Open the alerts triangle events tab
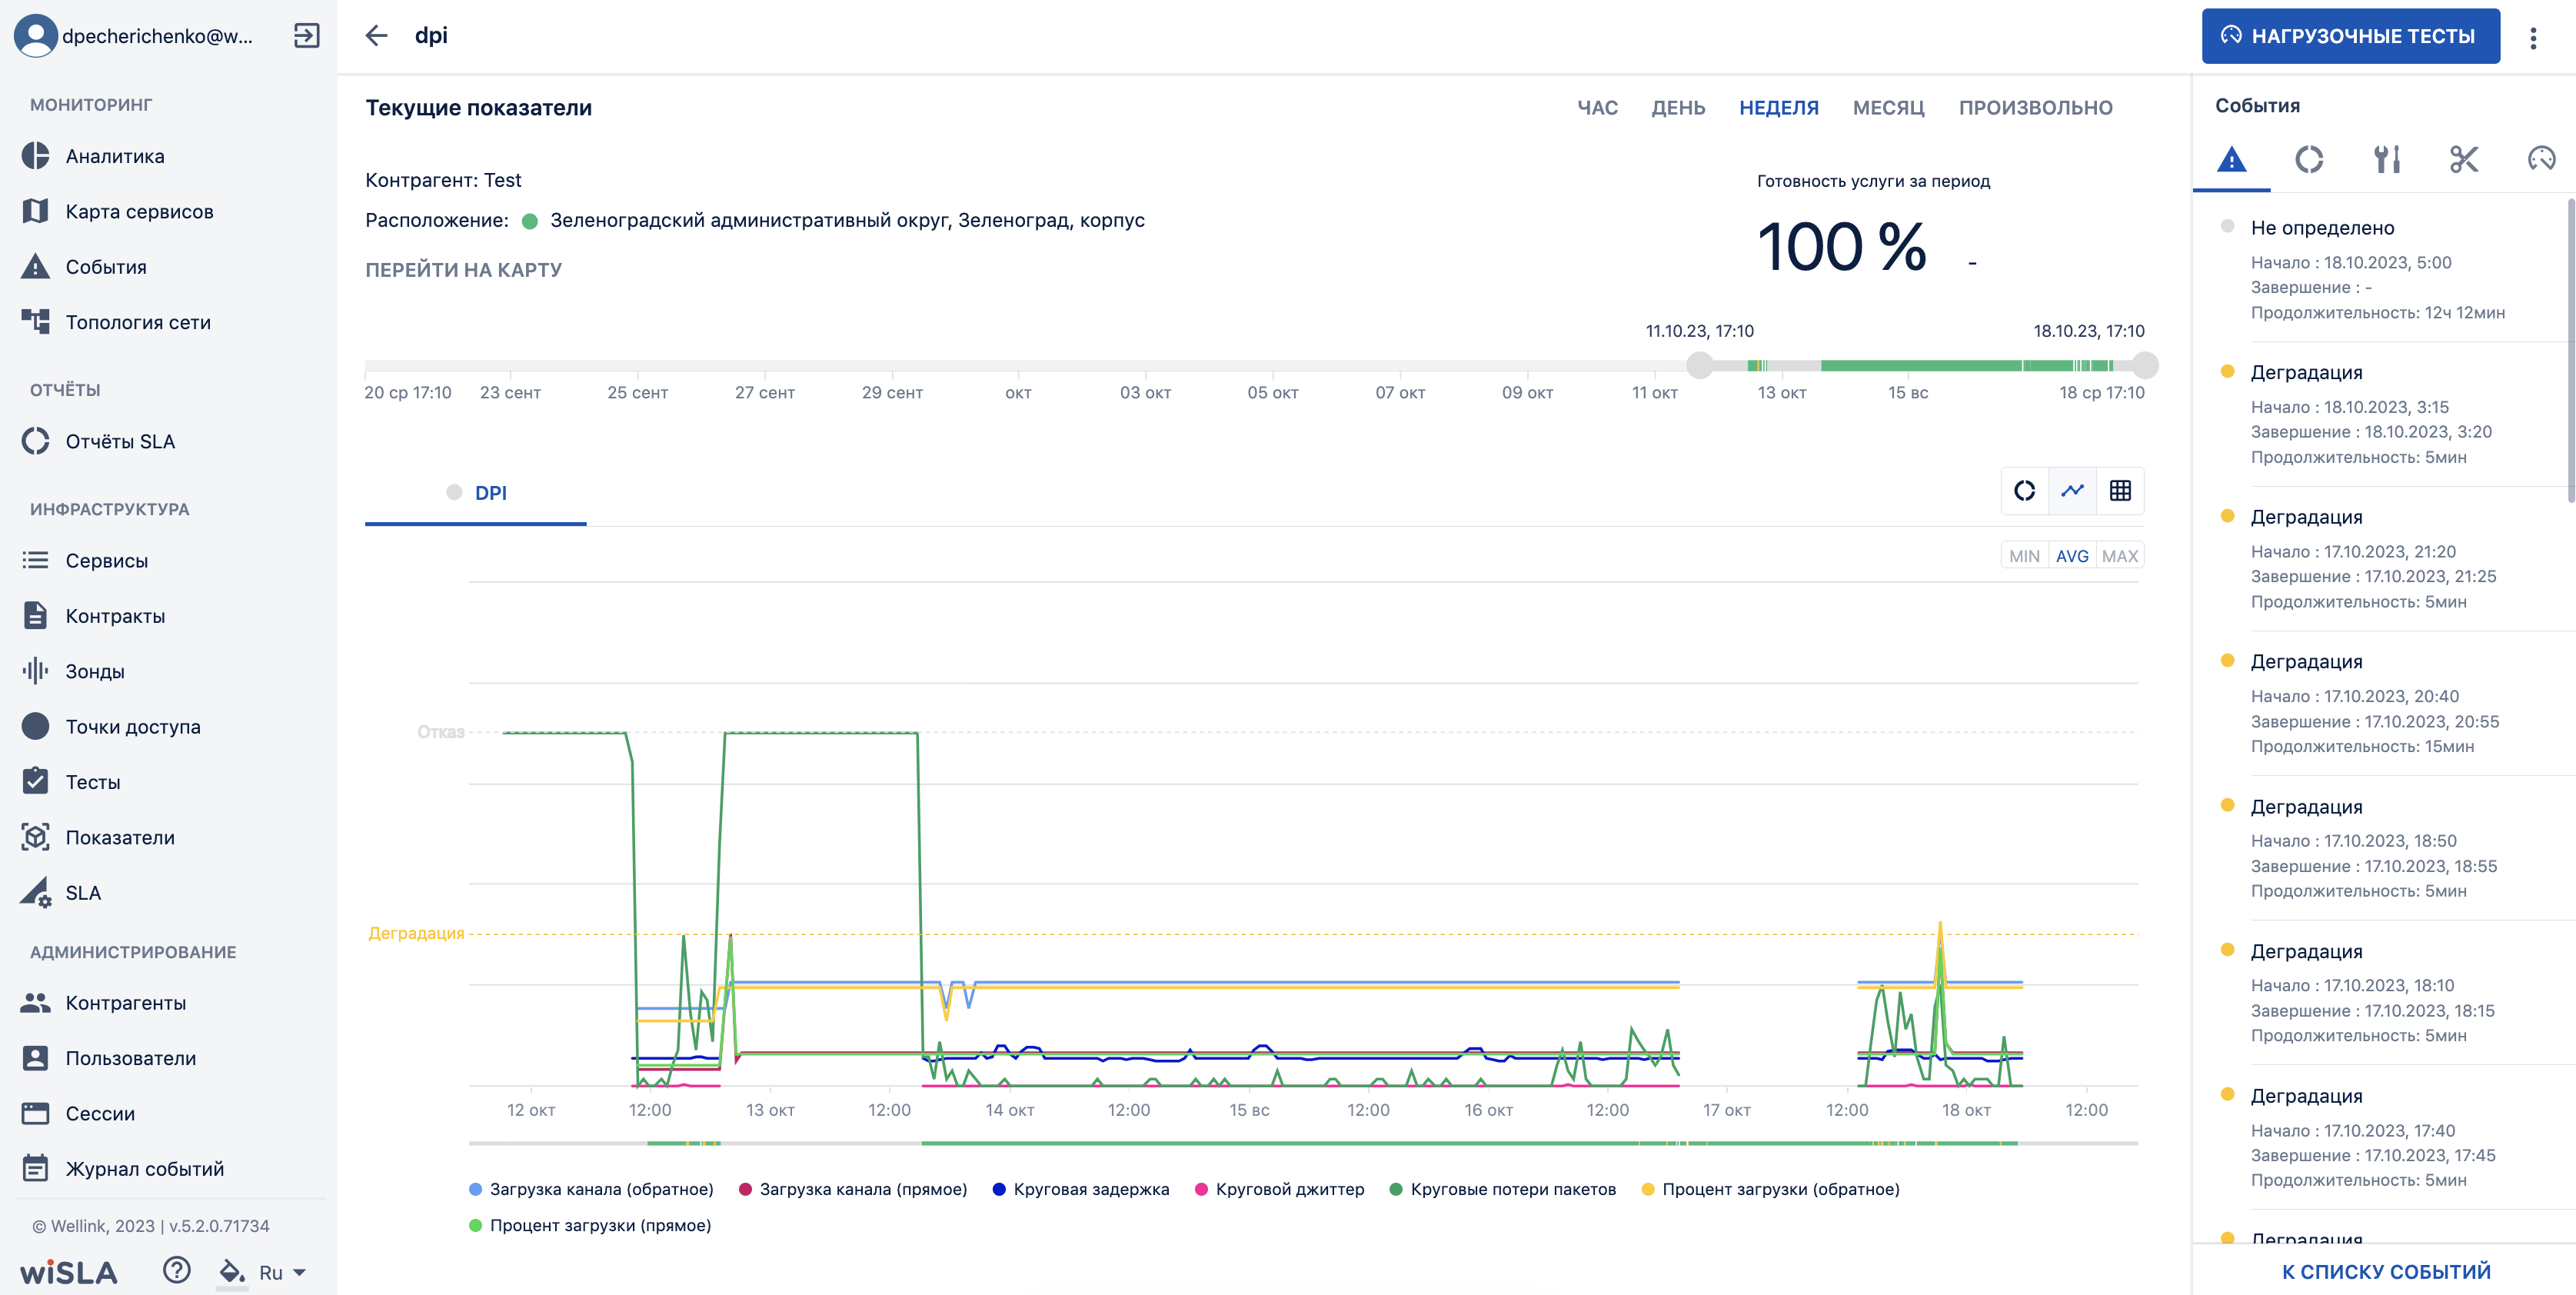The image size is (2576, 1295). tap(2231, 159)
